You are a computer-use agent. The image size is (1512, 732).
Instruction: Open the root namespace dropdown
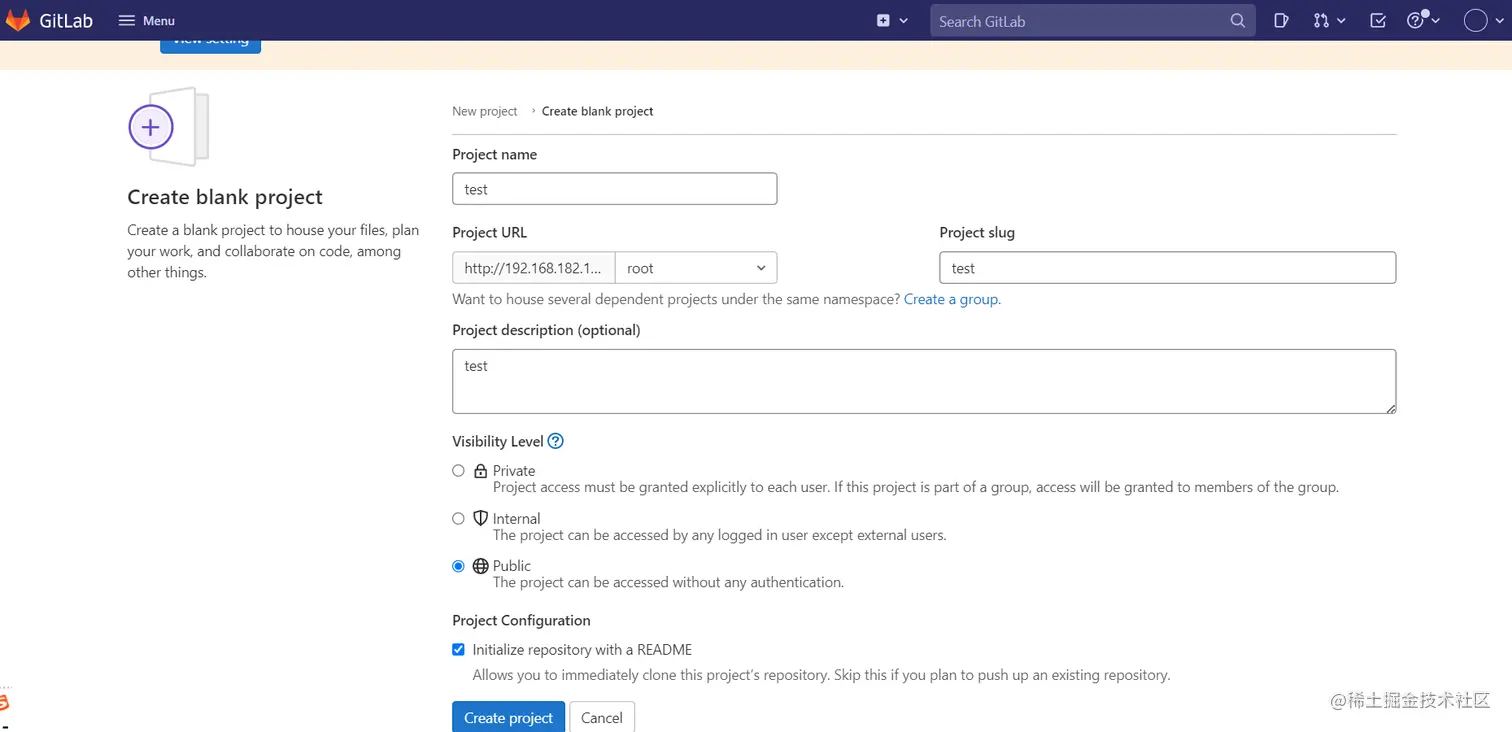pyautogui.click(x=696, y=268)
